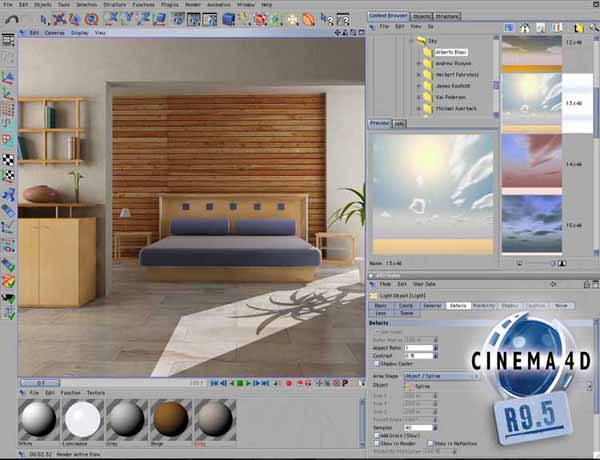This screenshot has width=600, height=460.
Task: Switch to the Info tab beside Preview
Action: [x=399, y=124]
